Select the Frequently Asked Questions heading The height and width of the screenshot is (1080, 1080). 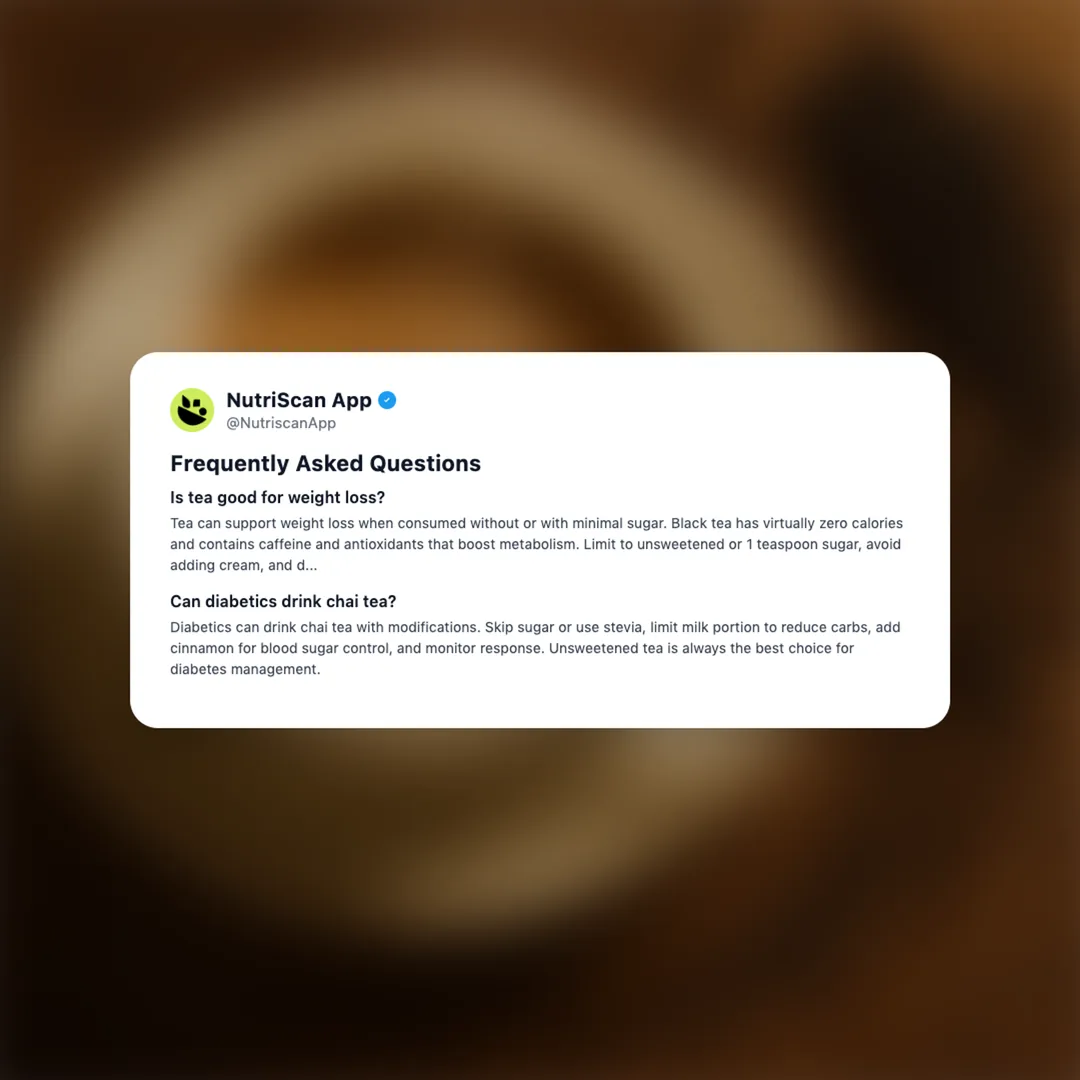(325, 464)
